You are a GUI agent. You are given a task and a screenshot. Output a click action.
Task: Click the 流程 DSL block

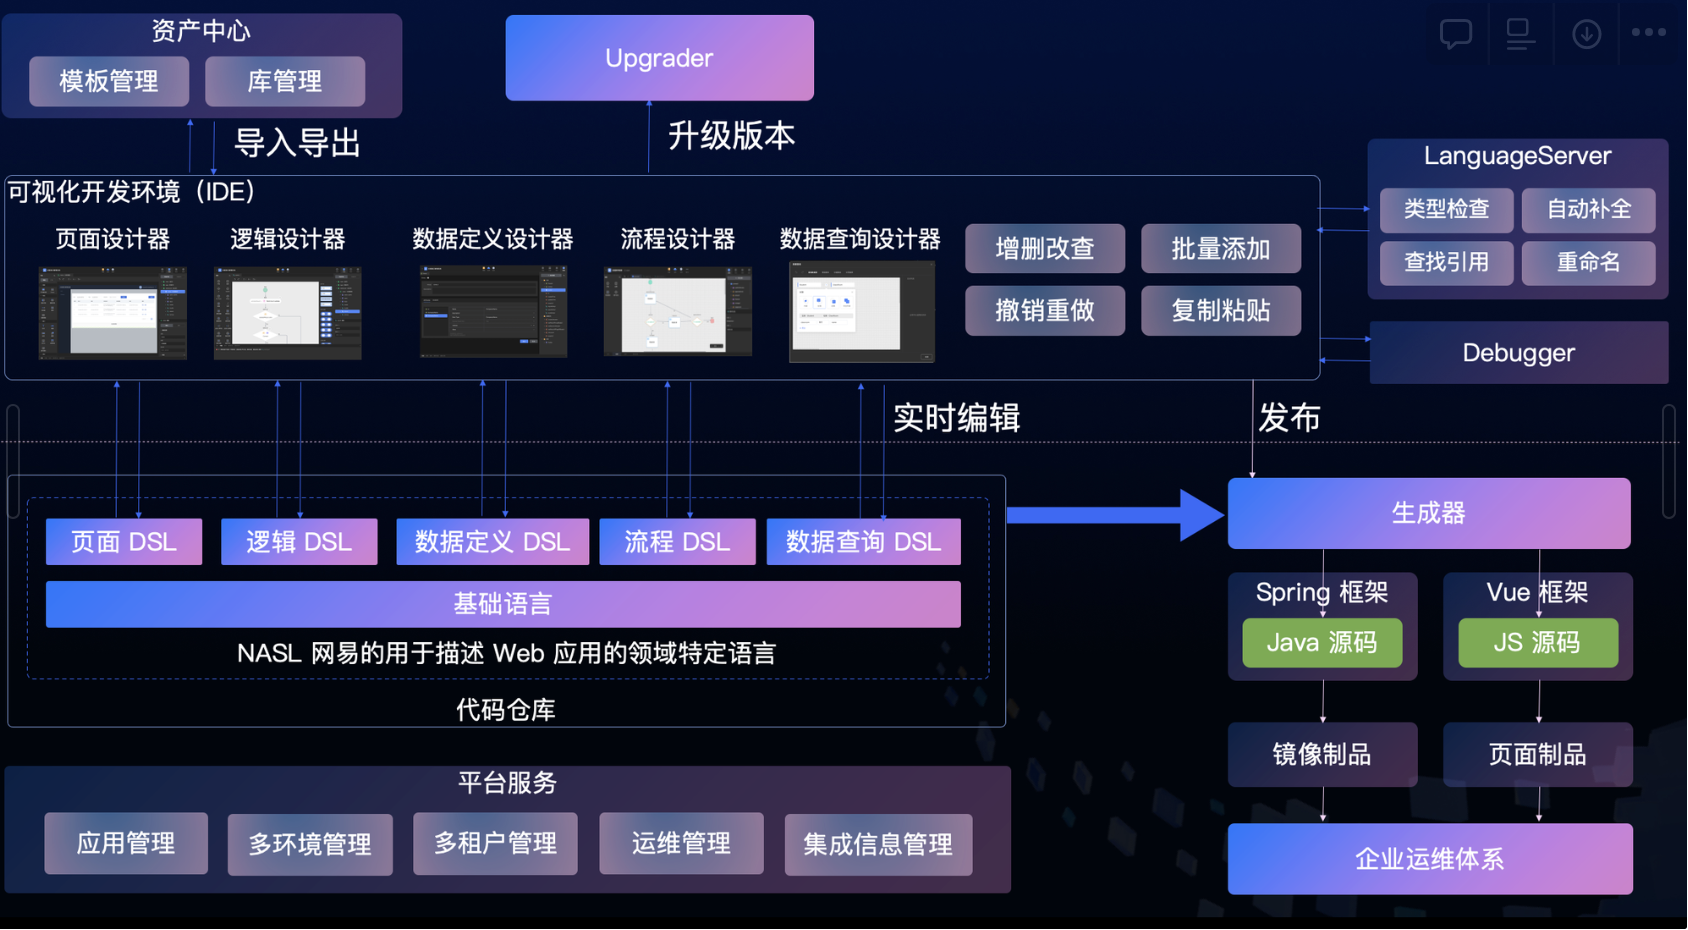677,542
